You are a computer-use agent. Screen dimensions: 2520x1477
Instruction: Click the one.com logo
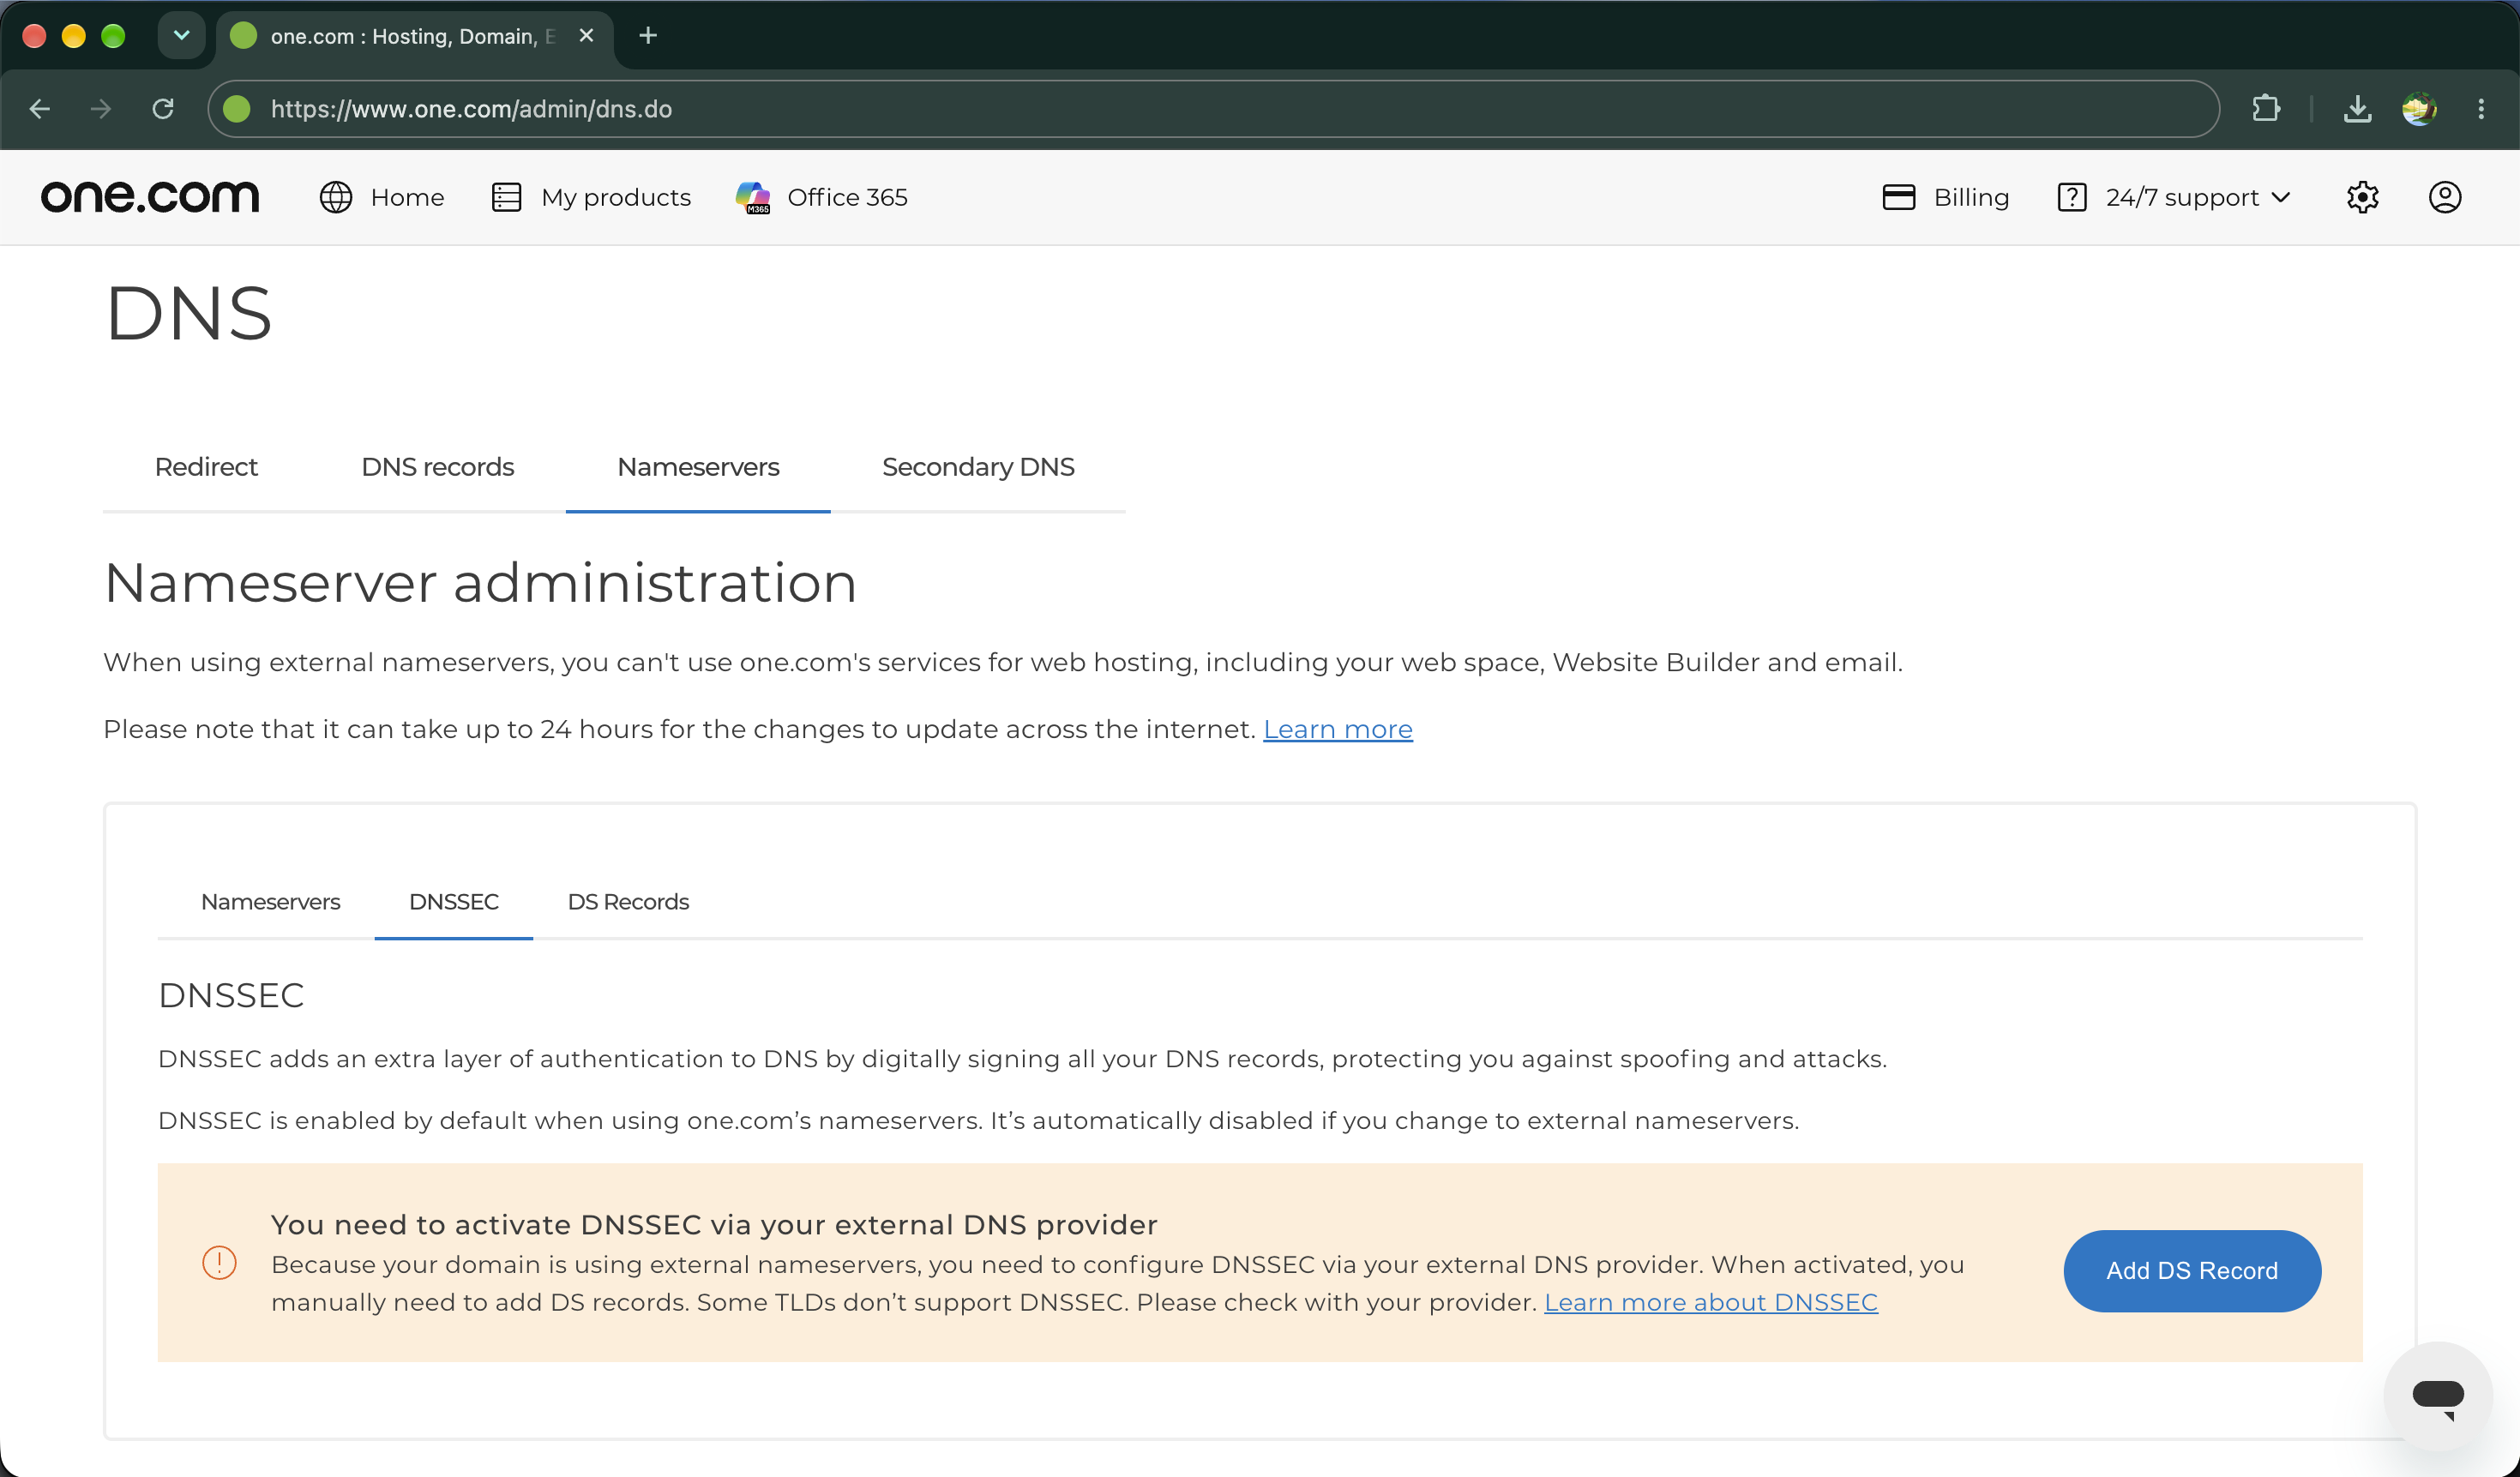click(x=150, y=197)
